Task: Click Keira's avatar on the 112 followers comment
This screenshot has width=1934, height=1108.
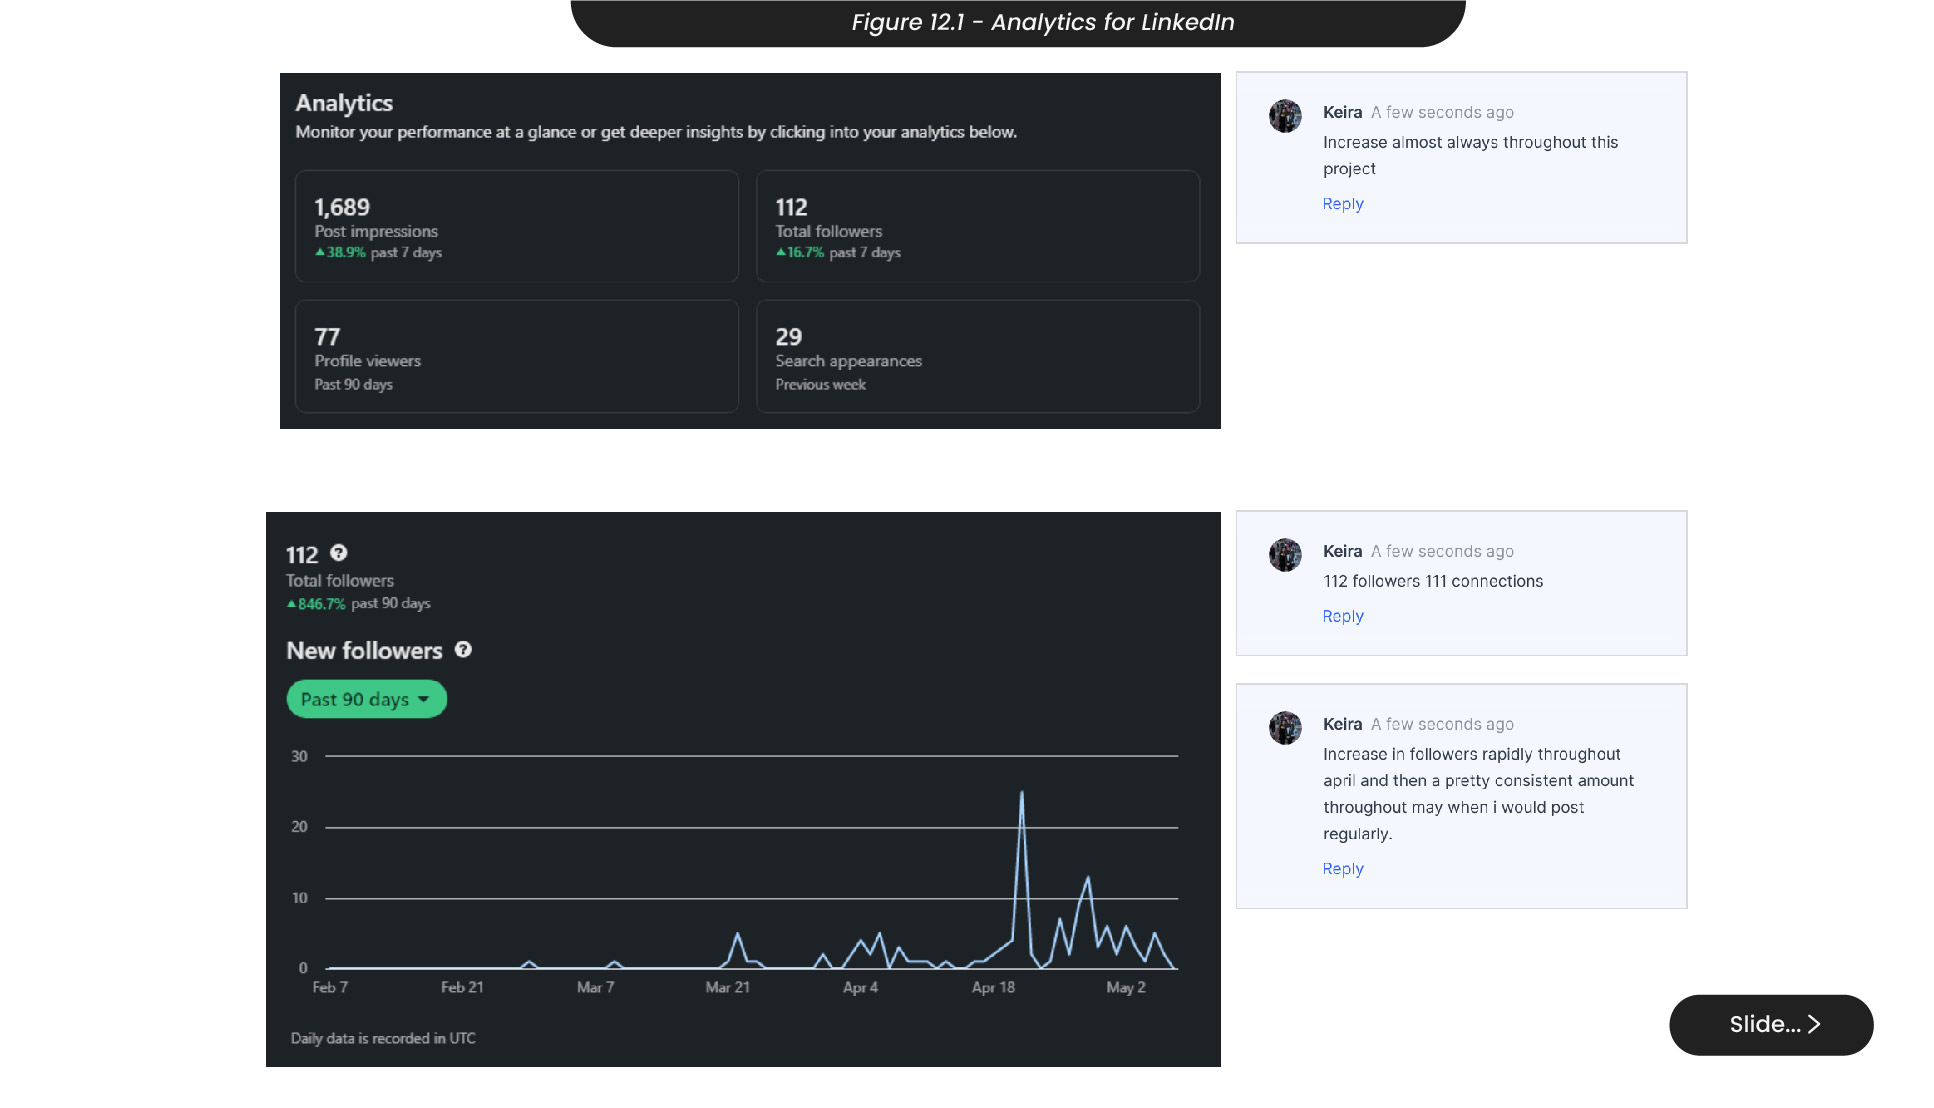Action: 1285,555
